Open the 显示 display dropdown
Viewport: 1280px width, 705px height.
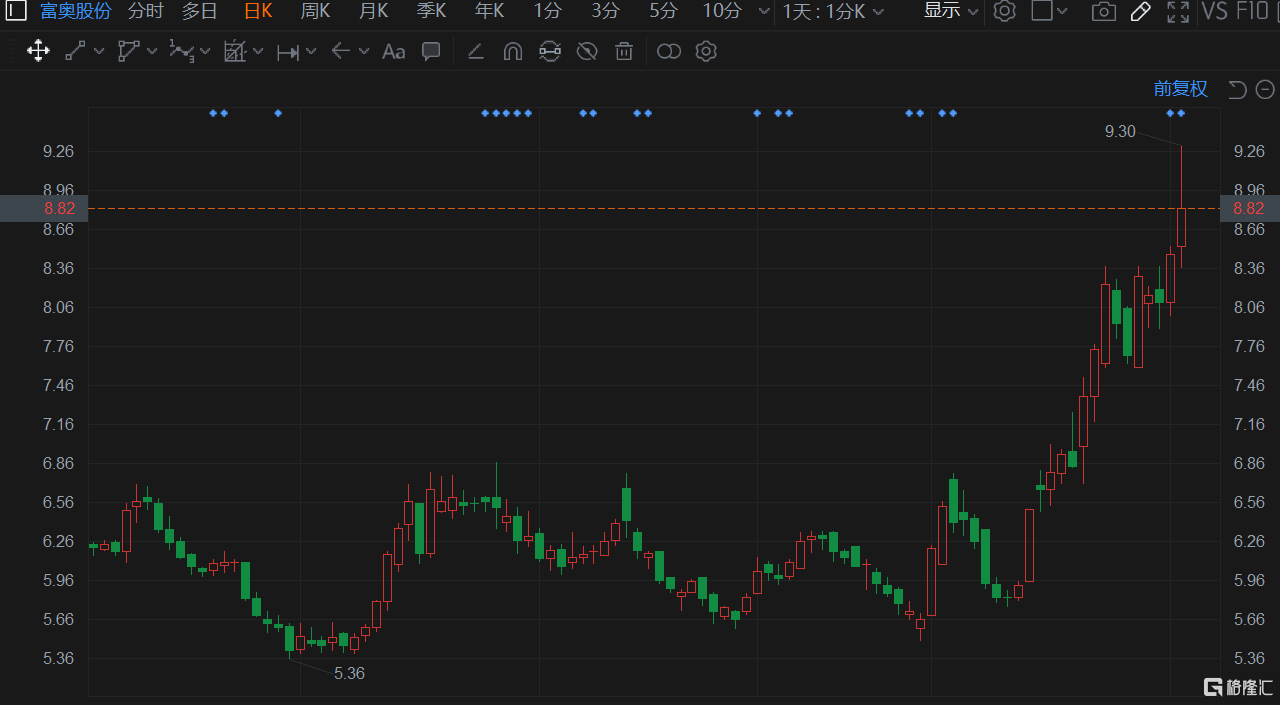click(950, 11)
